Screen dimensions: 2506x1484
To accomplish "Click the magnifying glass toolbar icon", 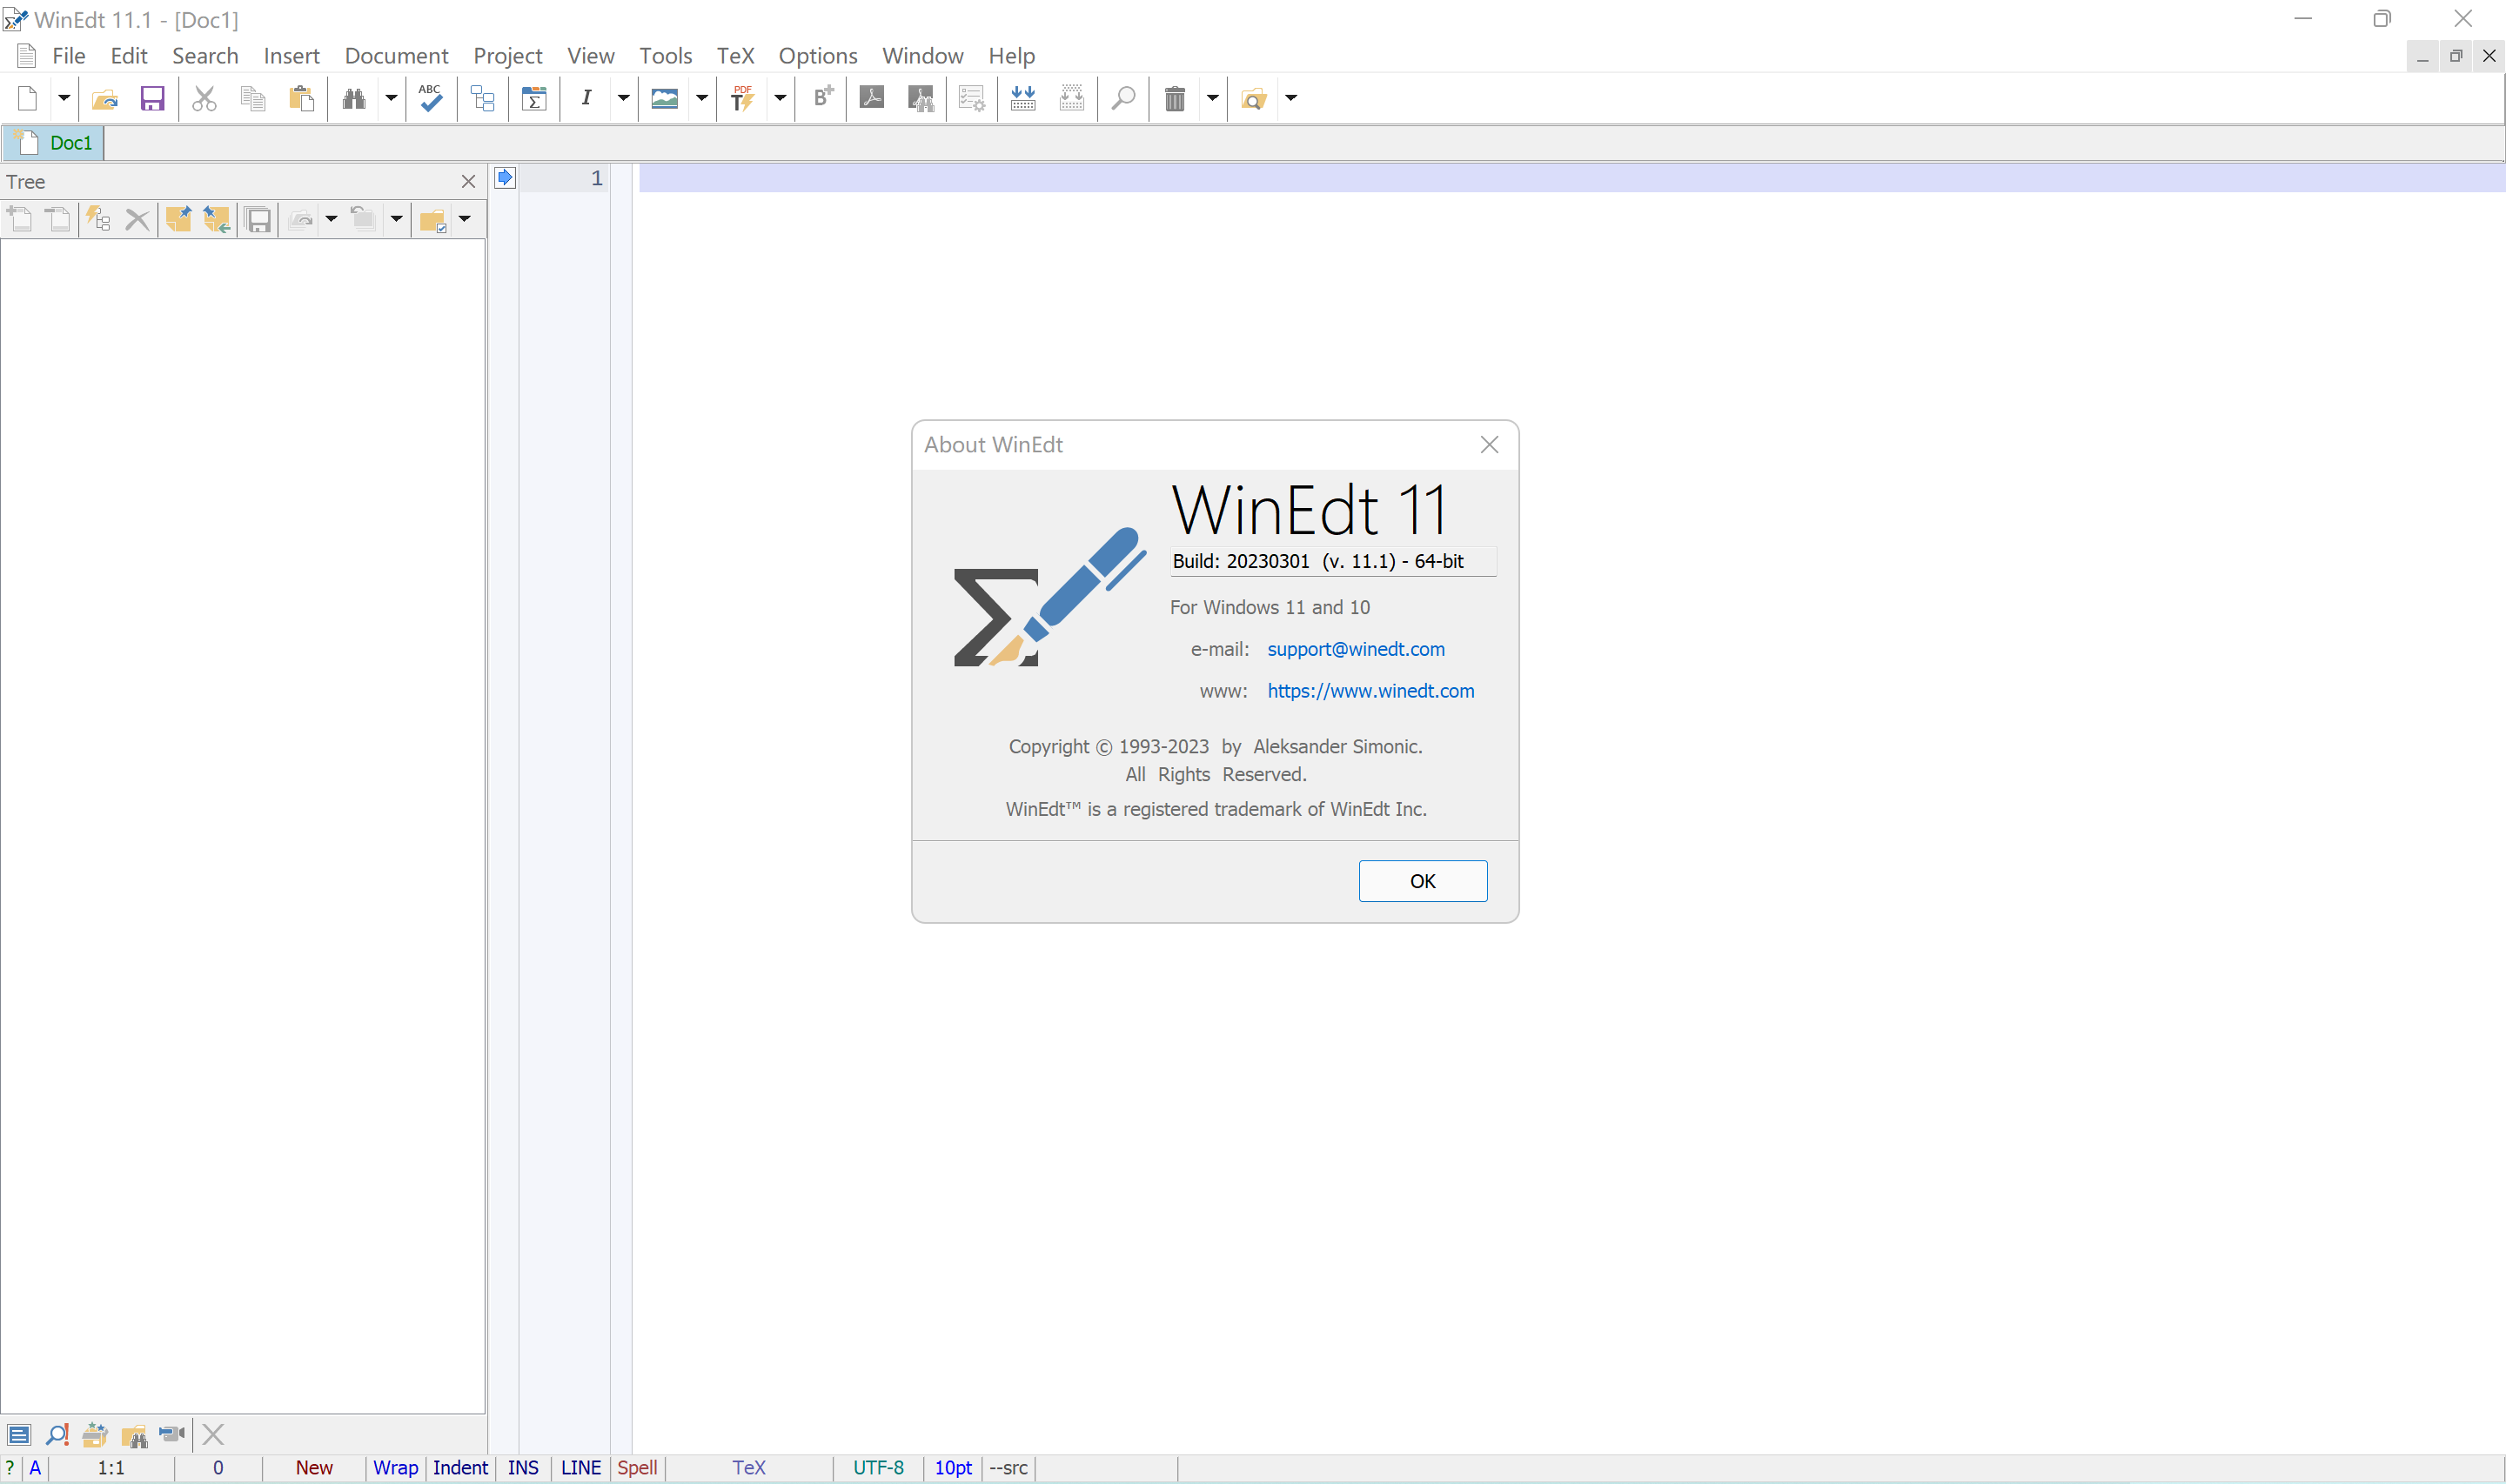I will click(1124, 98).
